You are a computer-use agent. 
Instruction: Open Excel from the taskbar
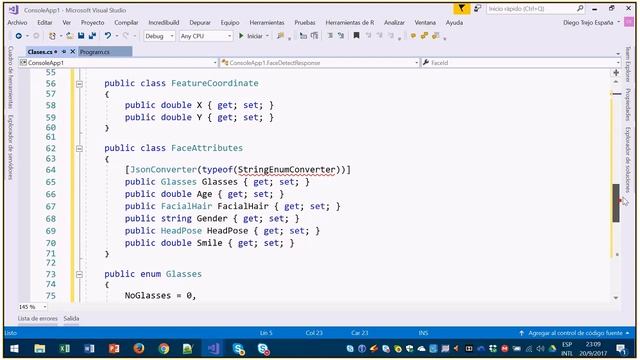click(x=64, y=349)
